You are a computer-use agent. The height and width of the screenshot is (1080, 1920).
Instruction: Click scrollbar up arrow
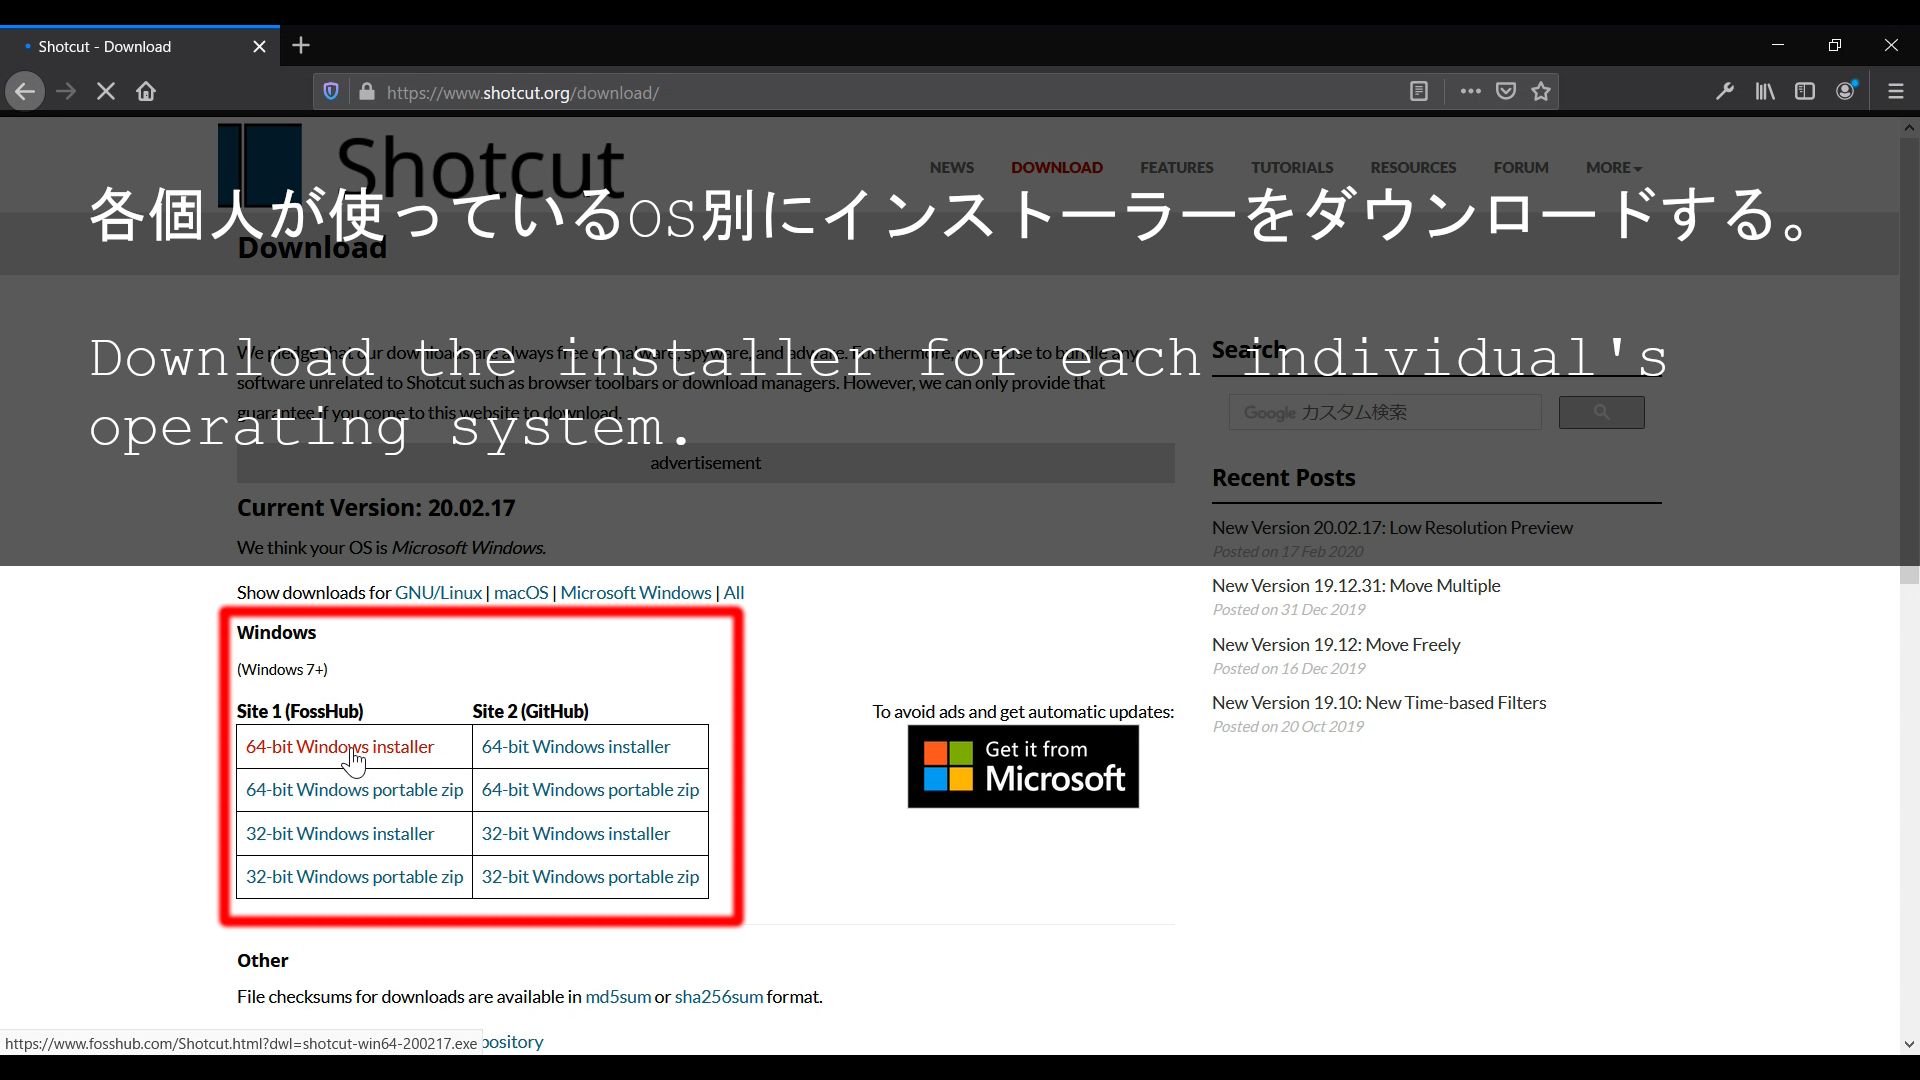coord(1909,128)
